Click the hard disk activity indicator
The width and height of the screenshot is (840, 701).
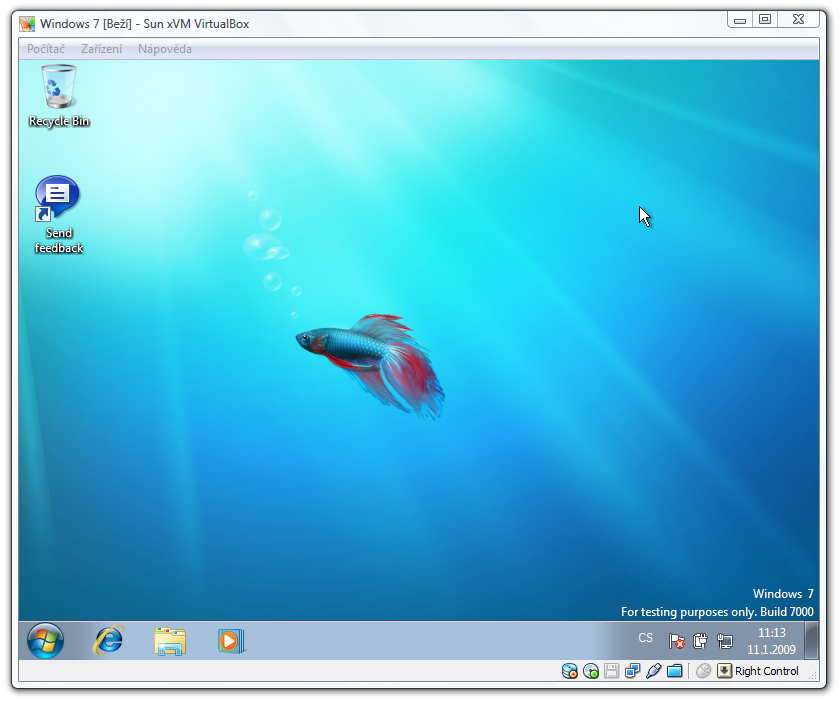click(569, 671)
